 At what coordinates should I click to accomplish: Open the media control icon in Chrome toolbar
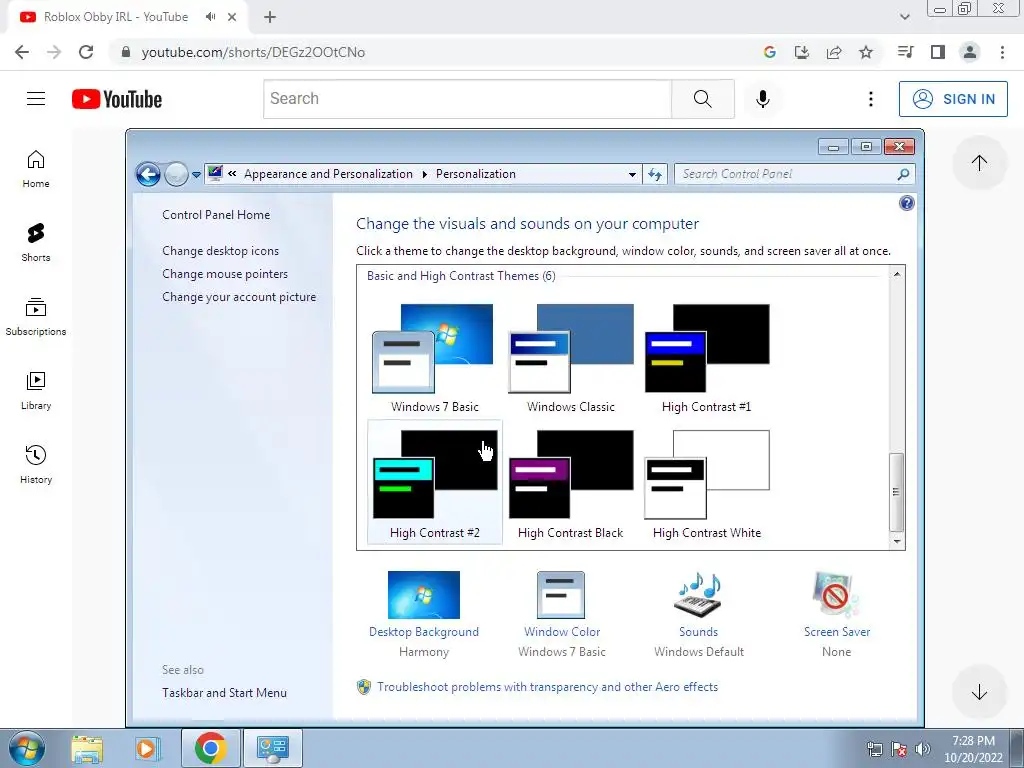point(905,52)
